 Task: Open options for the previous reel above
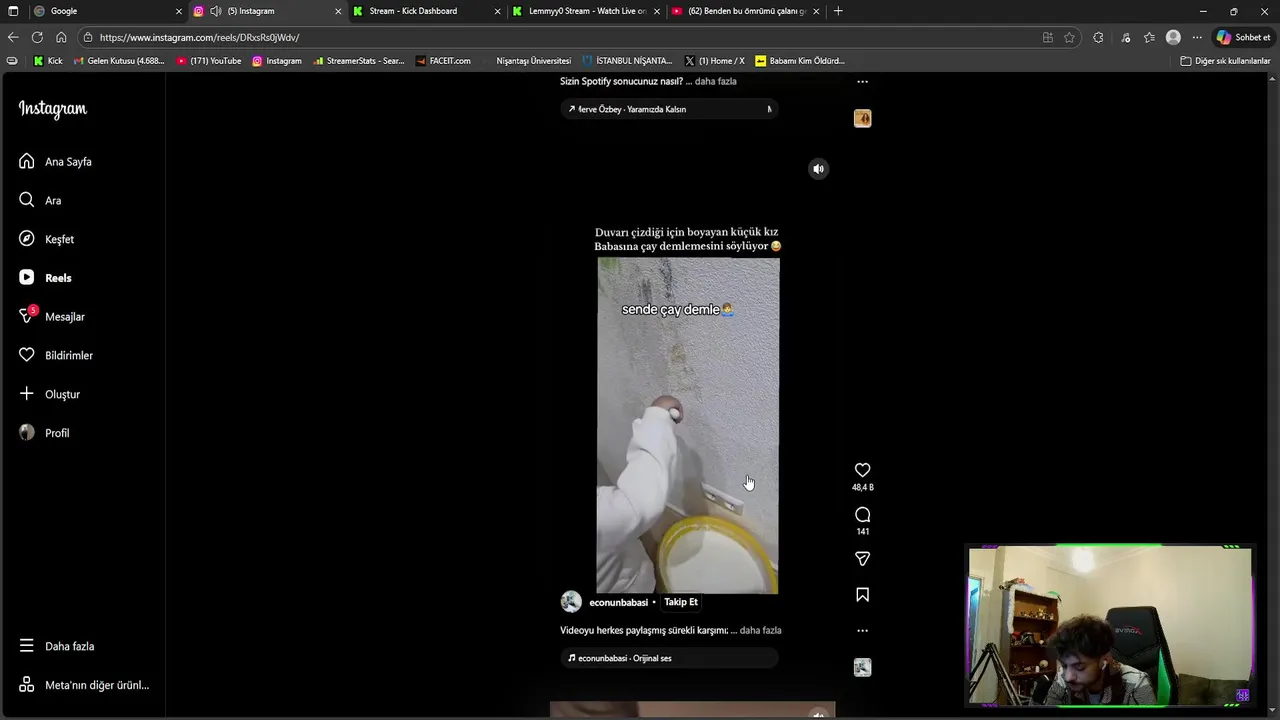click(862, 82)
